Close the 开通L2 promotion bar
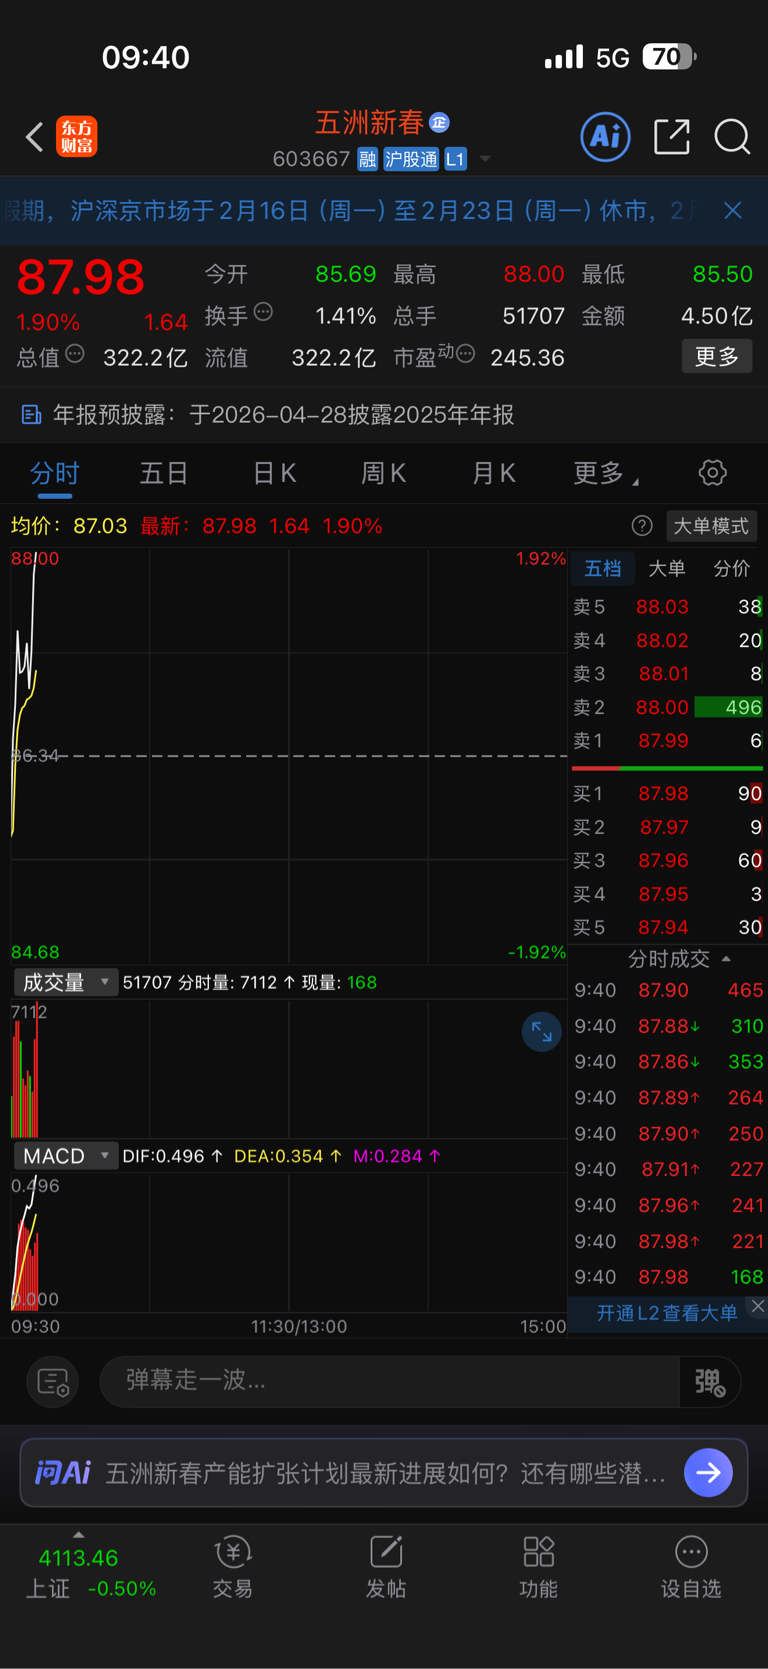Image resolution: width=768 pixels, height=1669 pixels. [758, 1306]
